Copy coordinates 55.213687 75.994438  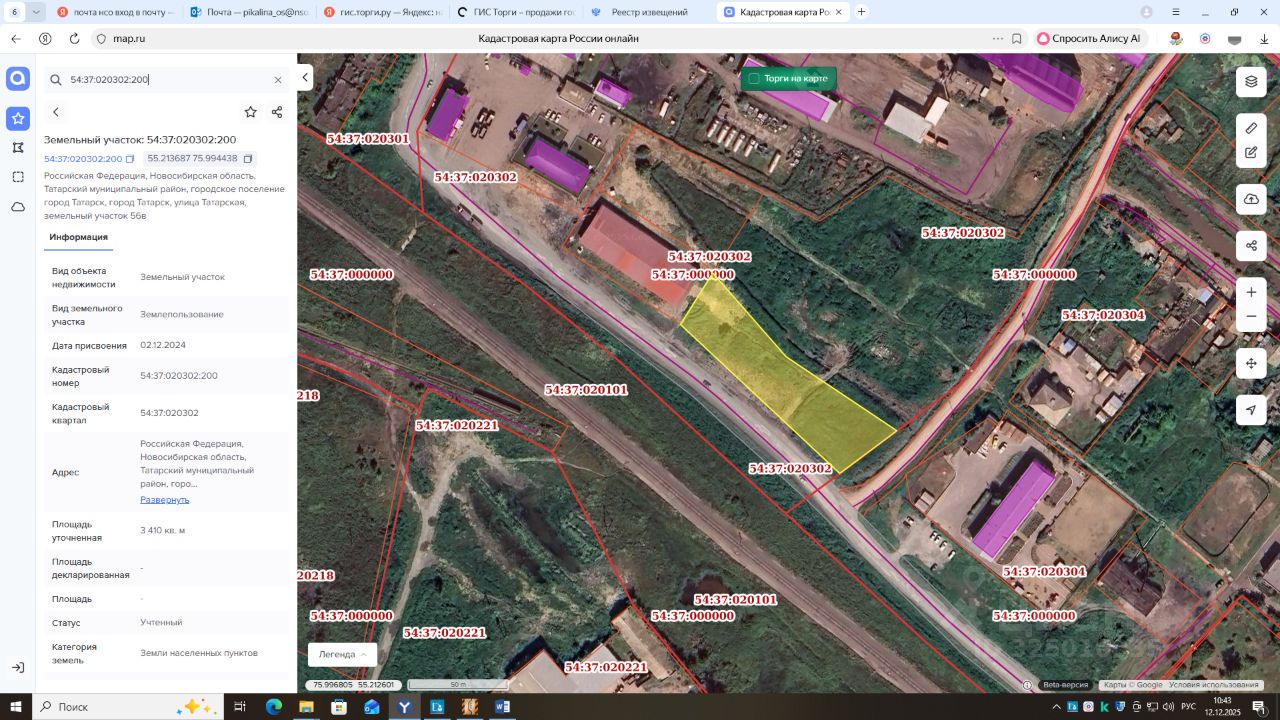click(x=248, y=159)
